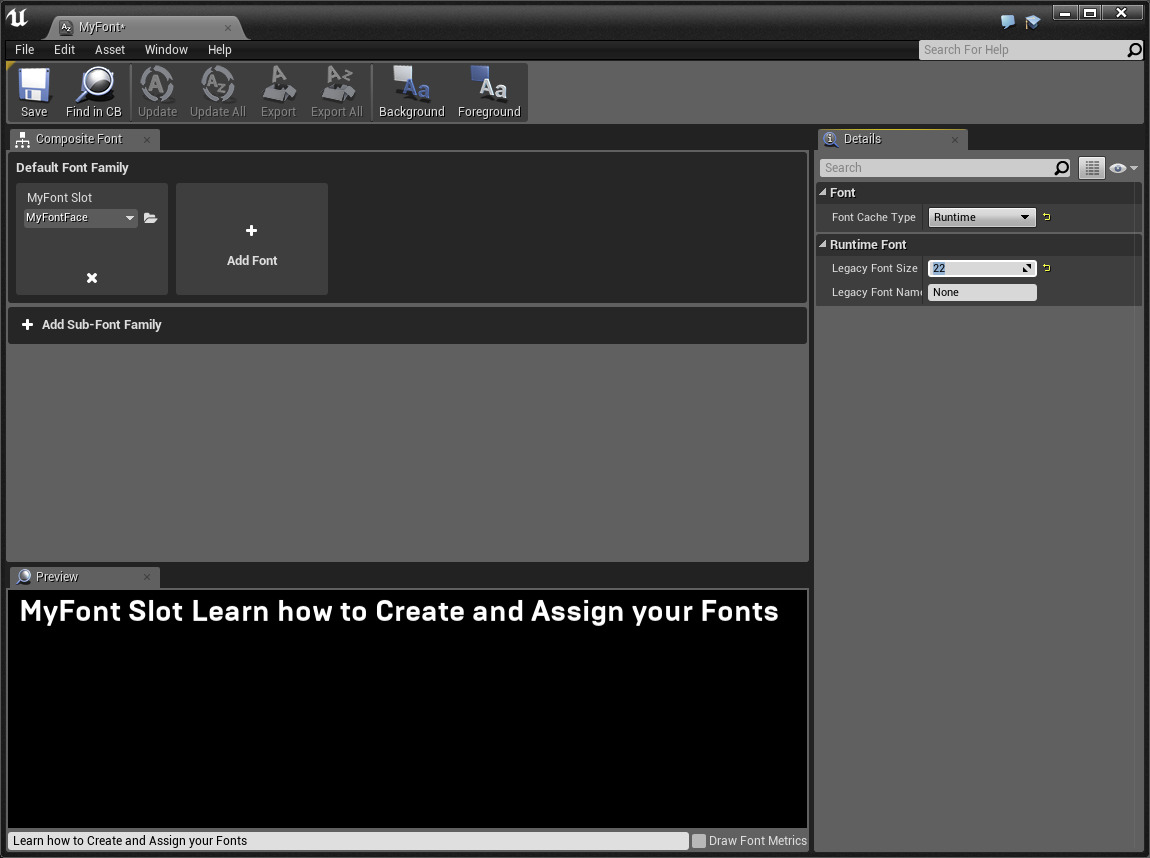The width and height of the screenshot is (1150, 858).
Task: Click the Add Font button
Action: click(x=251, y=239)
